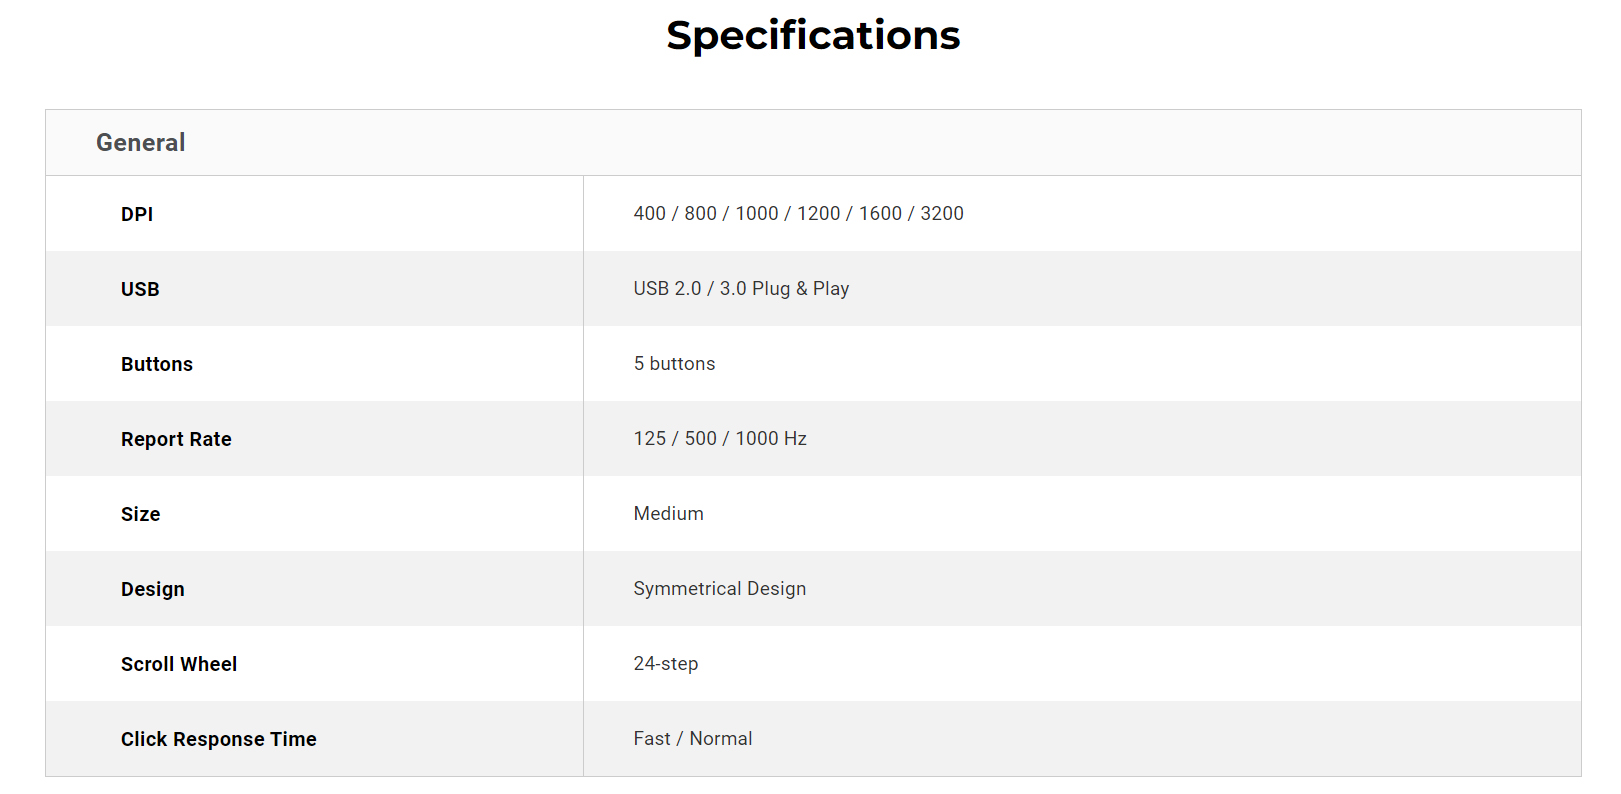Select the Medium size value
The image size is (1621, 794).
pyautogui.click(x=668, y=513)
